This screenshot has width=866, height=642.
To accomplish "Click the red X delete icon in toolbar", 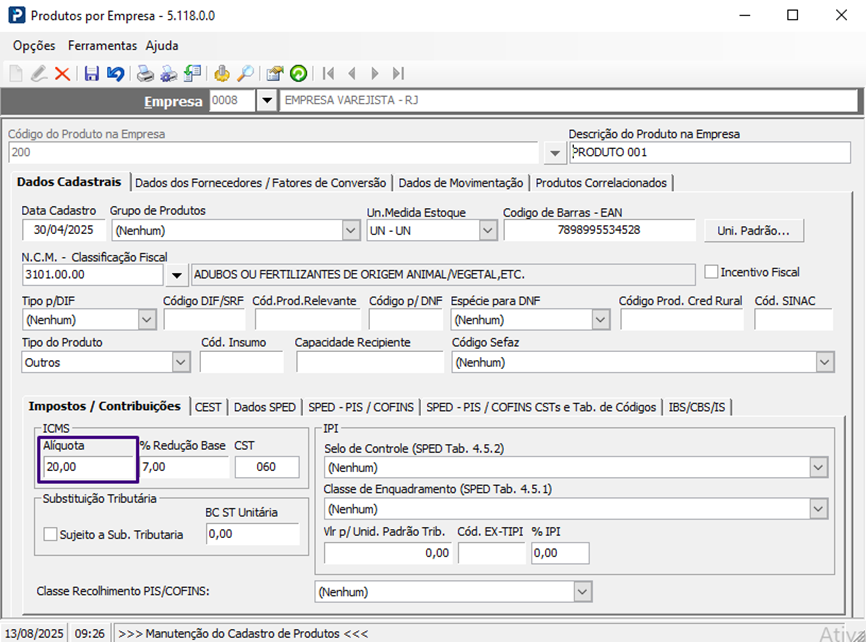I will 62,73.
